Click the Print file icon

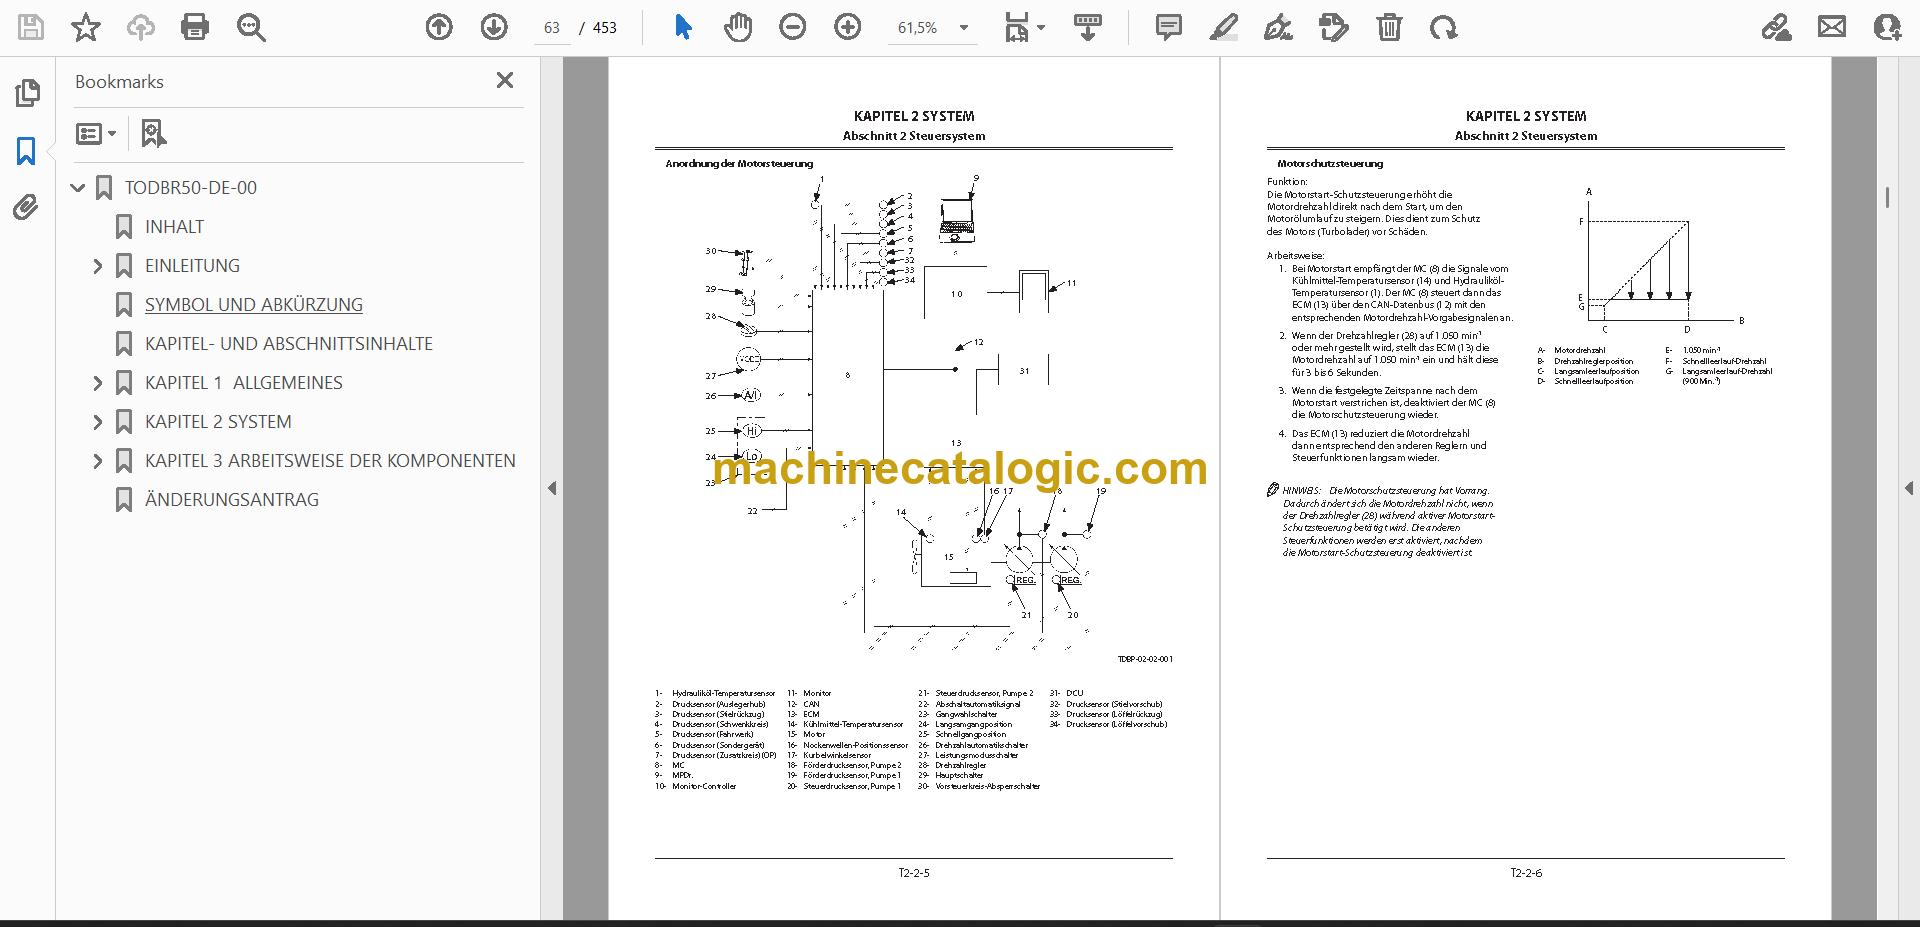(x=195, y=28)
